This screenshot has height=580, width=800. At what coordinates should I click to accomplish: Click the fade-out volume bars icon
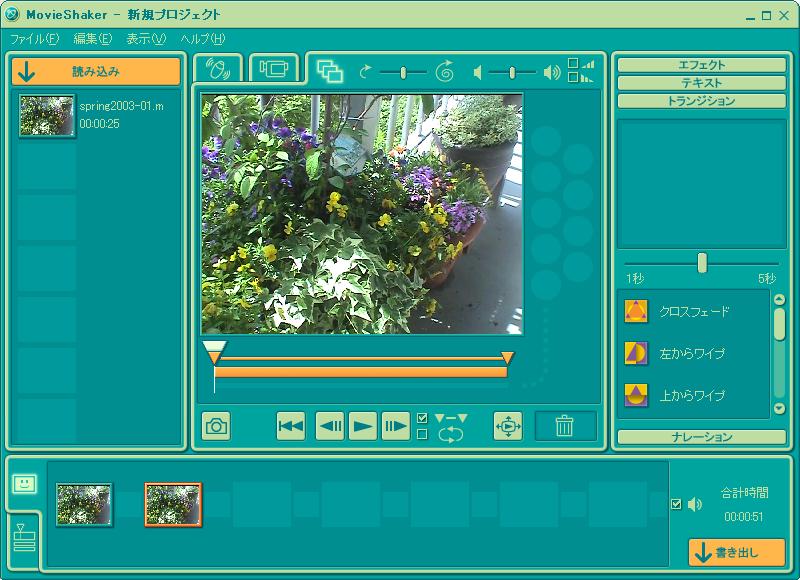[x=588, y=78]
